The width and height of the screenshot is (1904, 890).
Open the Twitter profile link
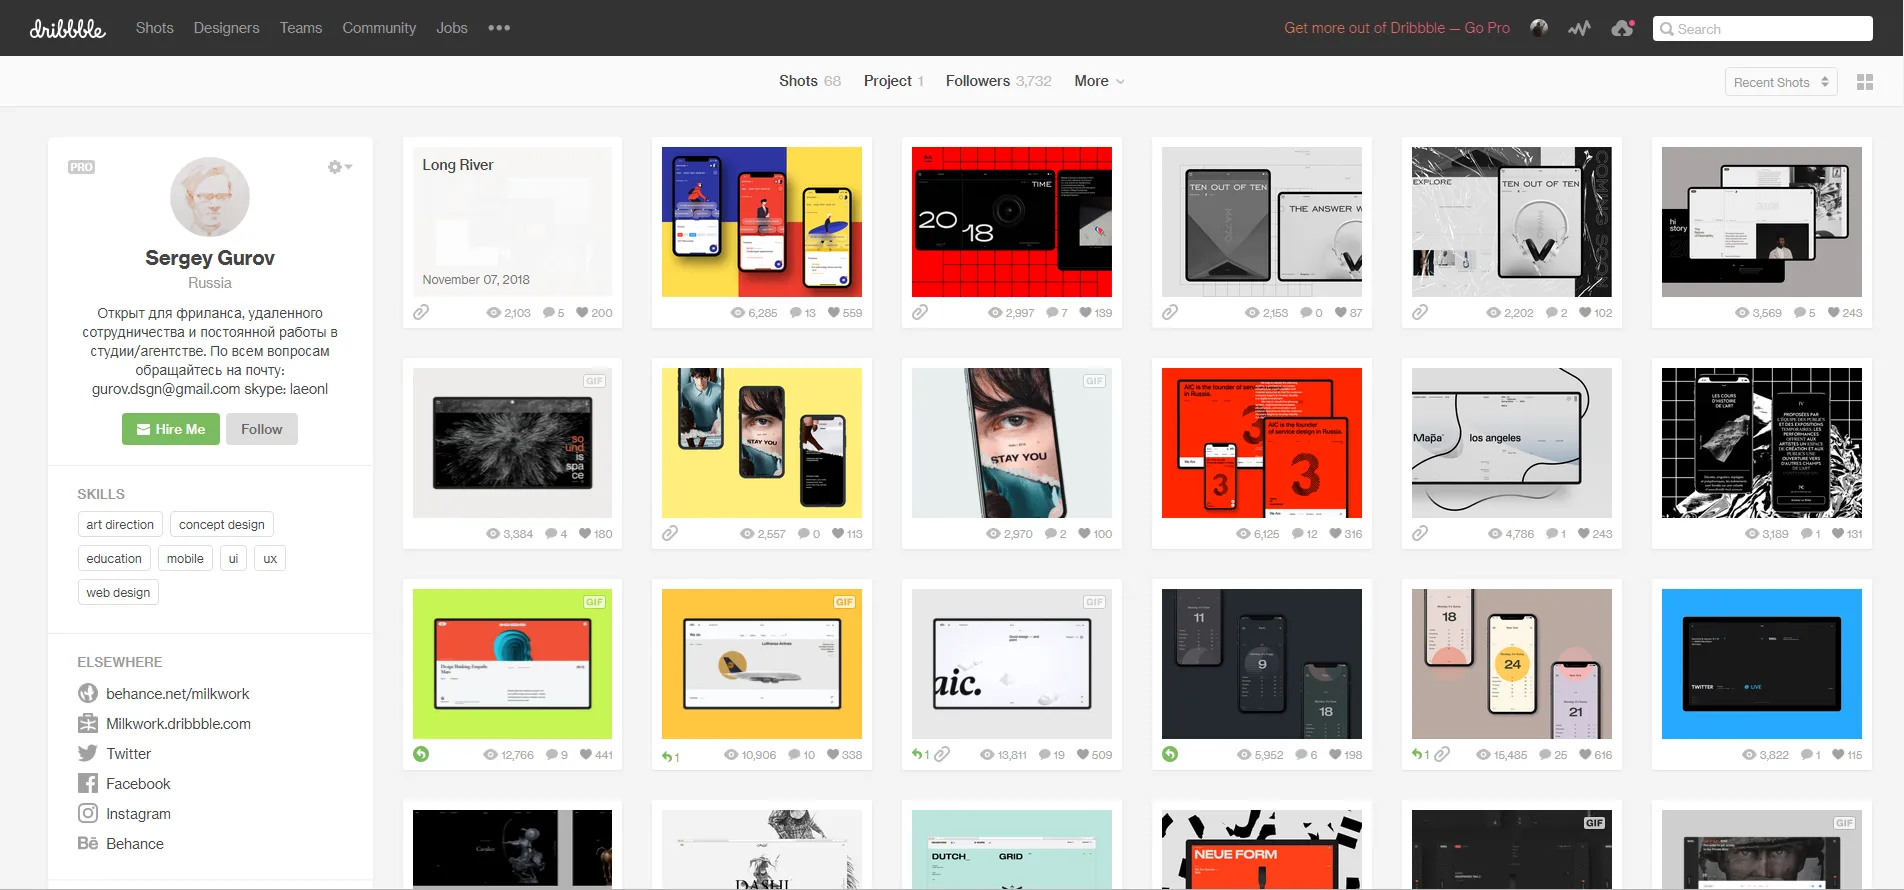(128, 754)
